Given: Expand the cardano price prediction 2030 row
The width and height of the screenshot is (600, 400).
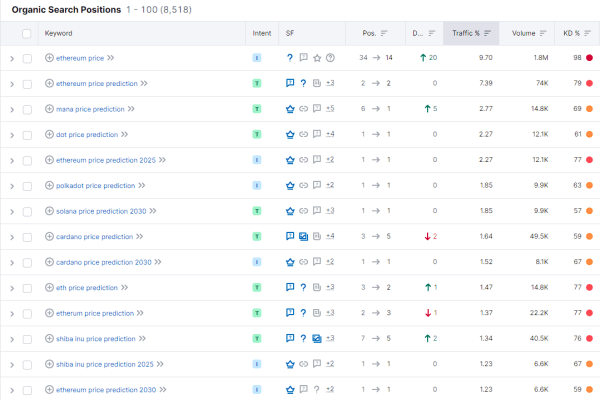Looking at the screenshot, I should pyautogui.click(x=11, y=262).
